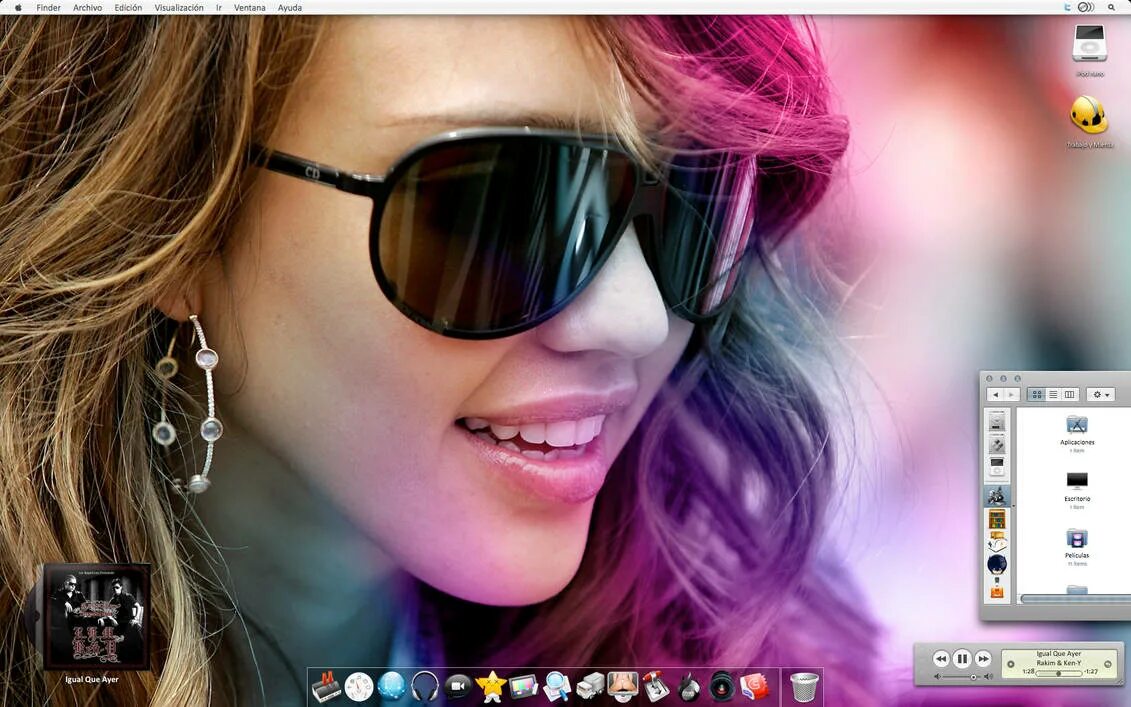Viewport: 1131px width, 707px height.
Task: Click the round arrow button right of song title
Action: tap(1108, 664)
